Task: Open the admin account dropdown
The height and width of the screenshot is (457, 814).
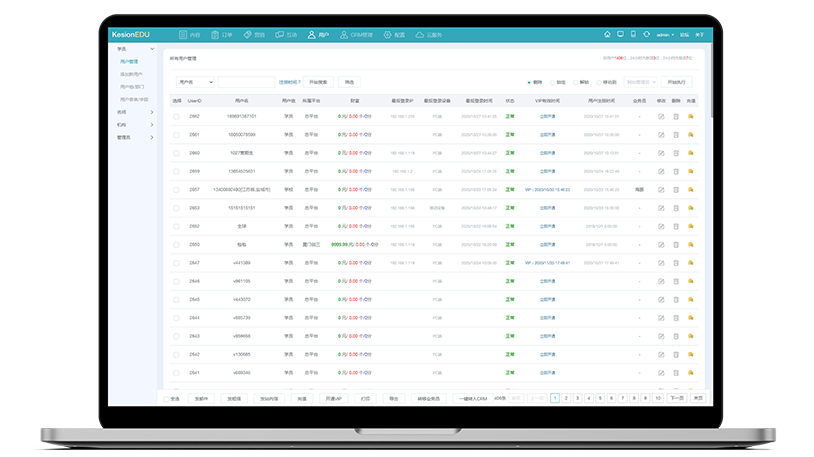Action: click(665, 34)
